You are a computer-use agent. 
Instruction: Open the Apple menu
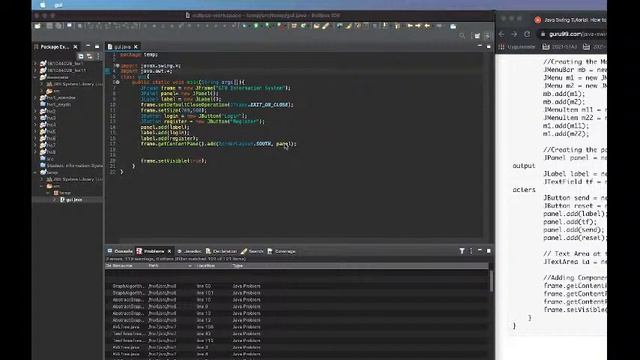pos(43,5)
